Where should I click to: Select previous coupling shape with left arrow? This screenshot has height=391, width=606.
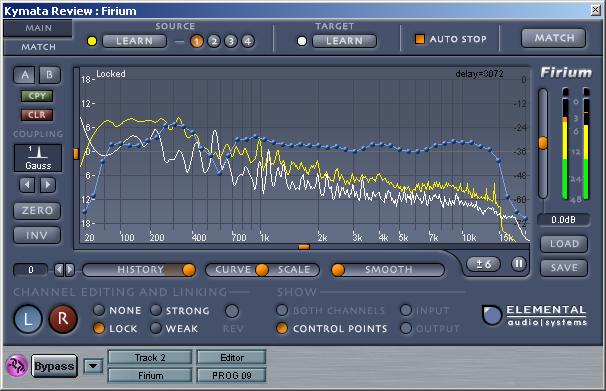coord(27,185)
